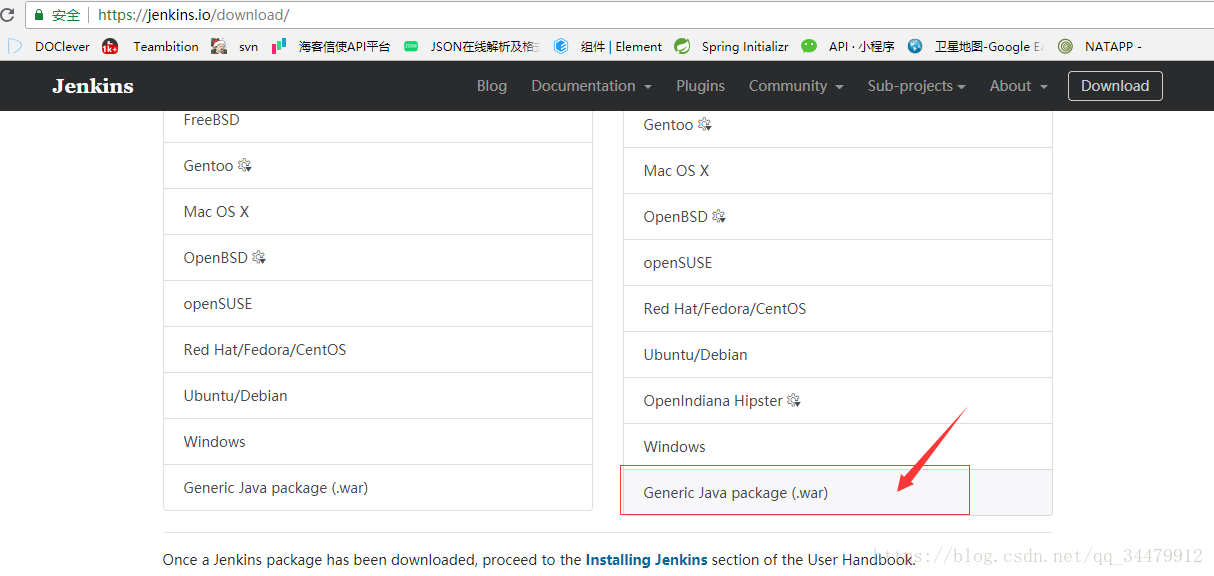Image resolution: width=1214 pixels, height=576 pixels.
Task: Select Windows in the left list
Action: point(378,442)
